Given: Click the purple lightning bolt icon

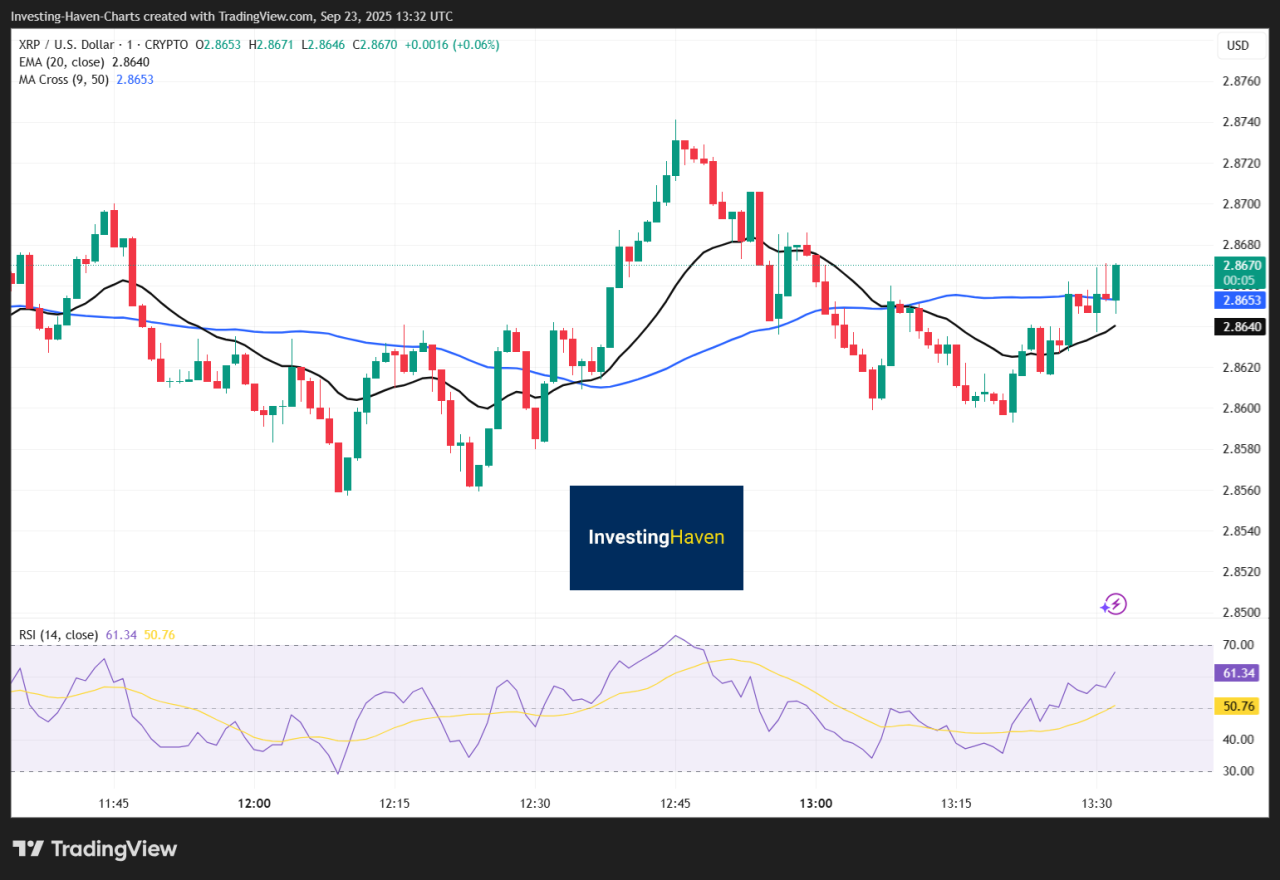Looking at the screenshot, I should 1114,604.
